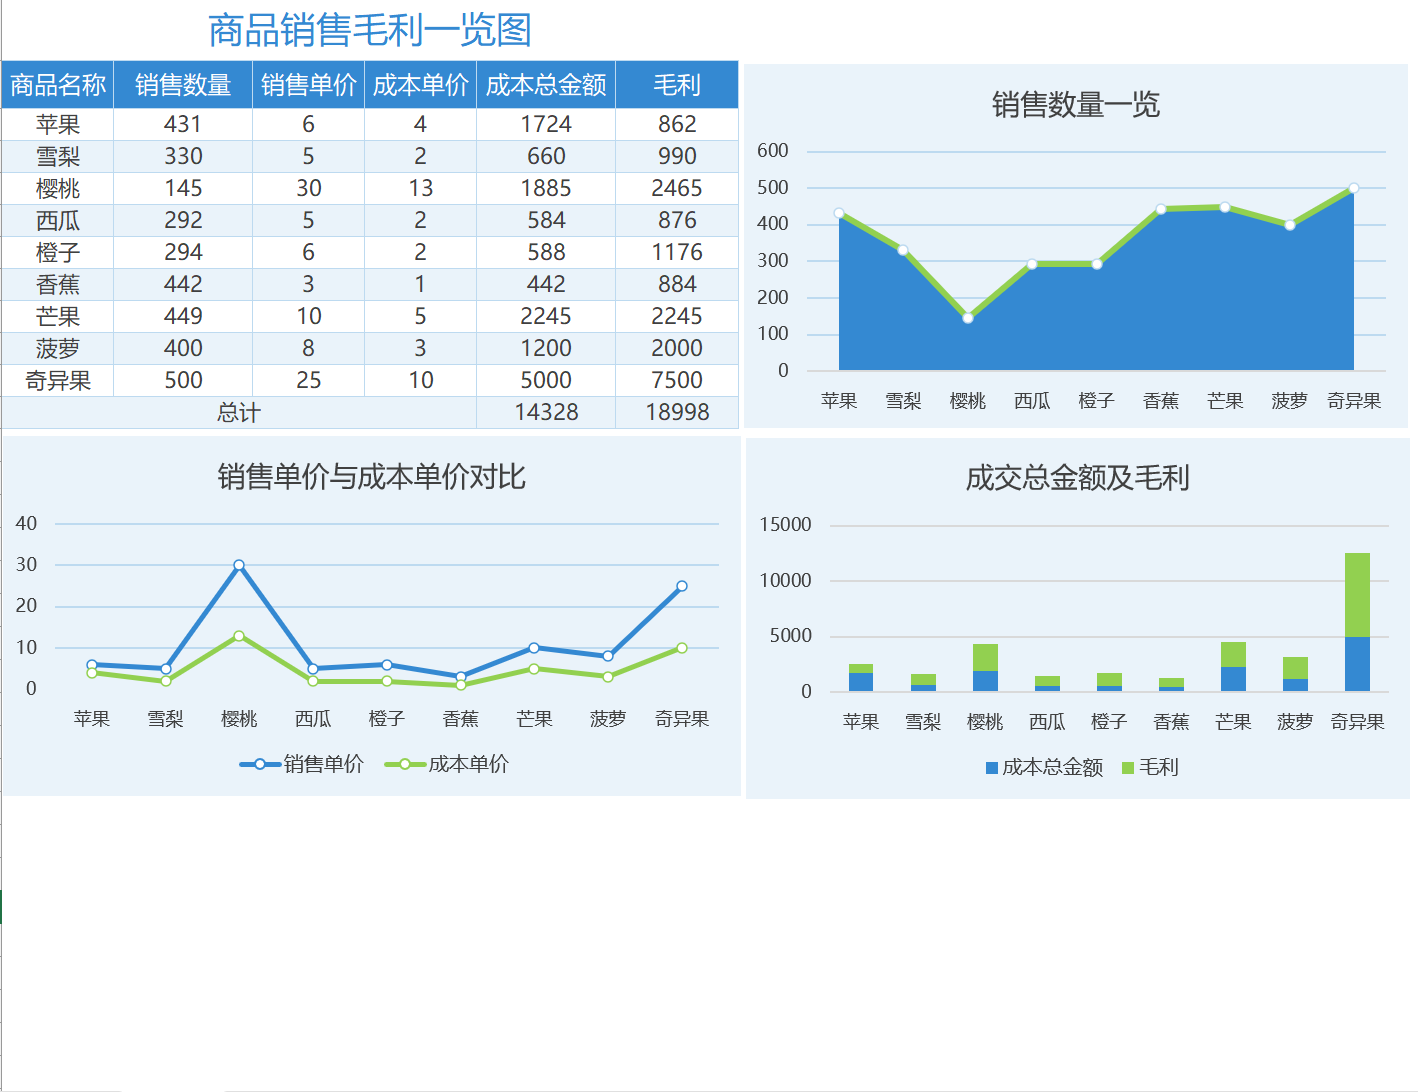The width and height of the screenshot is (1418, 1092).
Task: Click the 西瓜 cell in the table
Action: coord(58,220)
